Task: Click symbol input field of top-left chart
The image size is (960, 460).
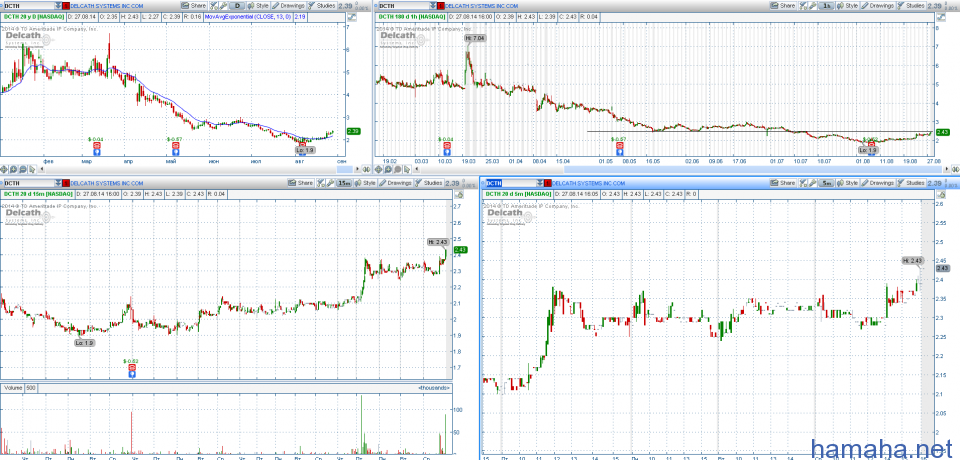Action: point(29,6)
